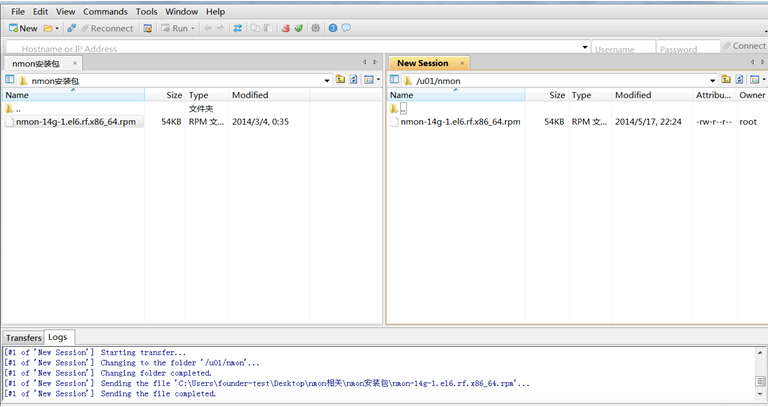Switch to the Transfers tab
Image resolution: width=768 pixels, height=407 pixels.
(x=24, y=338)
